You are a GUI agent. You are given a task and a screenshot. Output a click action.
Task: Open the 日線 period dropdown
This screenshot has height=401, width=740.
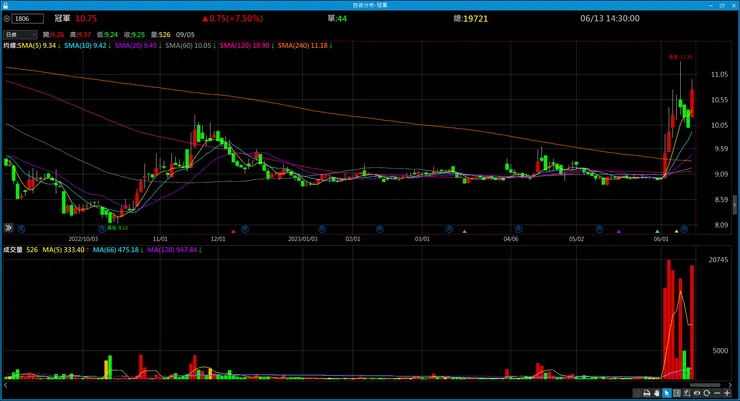tap(20, 34)
